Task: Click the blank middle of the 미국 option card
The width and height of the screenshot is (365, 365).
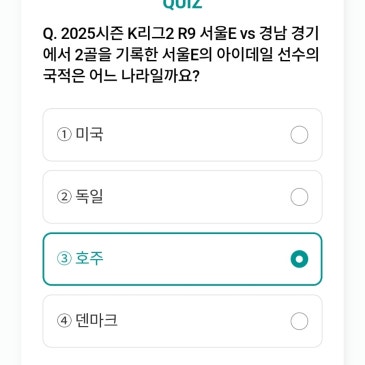Action: (197, 135)
